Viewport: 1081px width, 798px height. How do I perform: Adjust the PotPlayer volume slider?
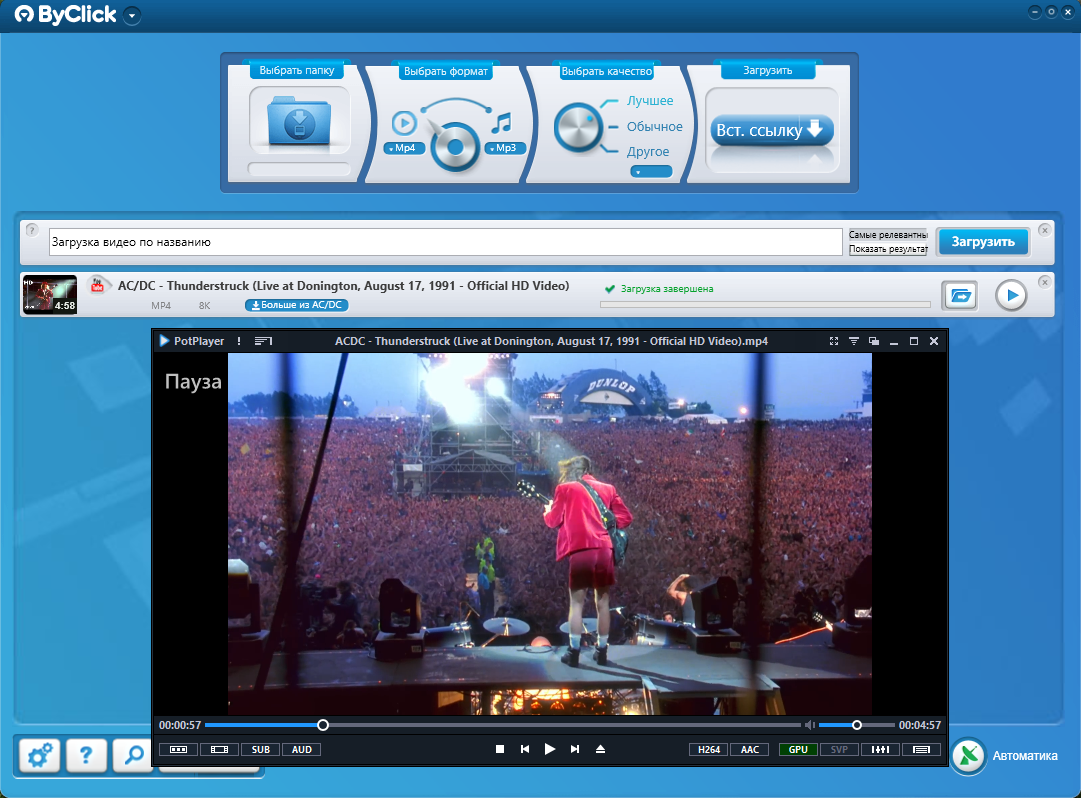(x=856, y=725)
